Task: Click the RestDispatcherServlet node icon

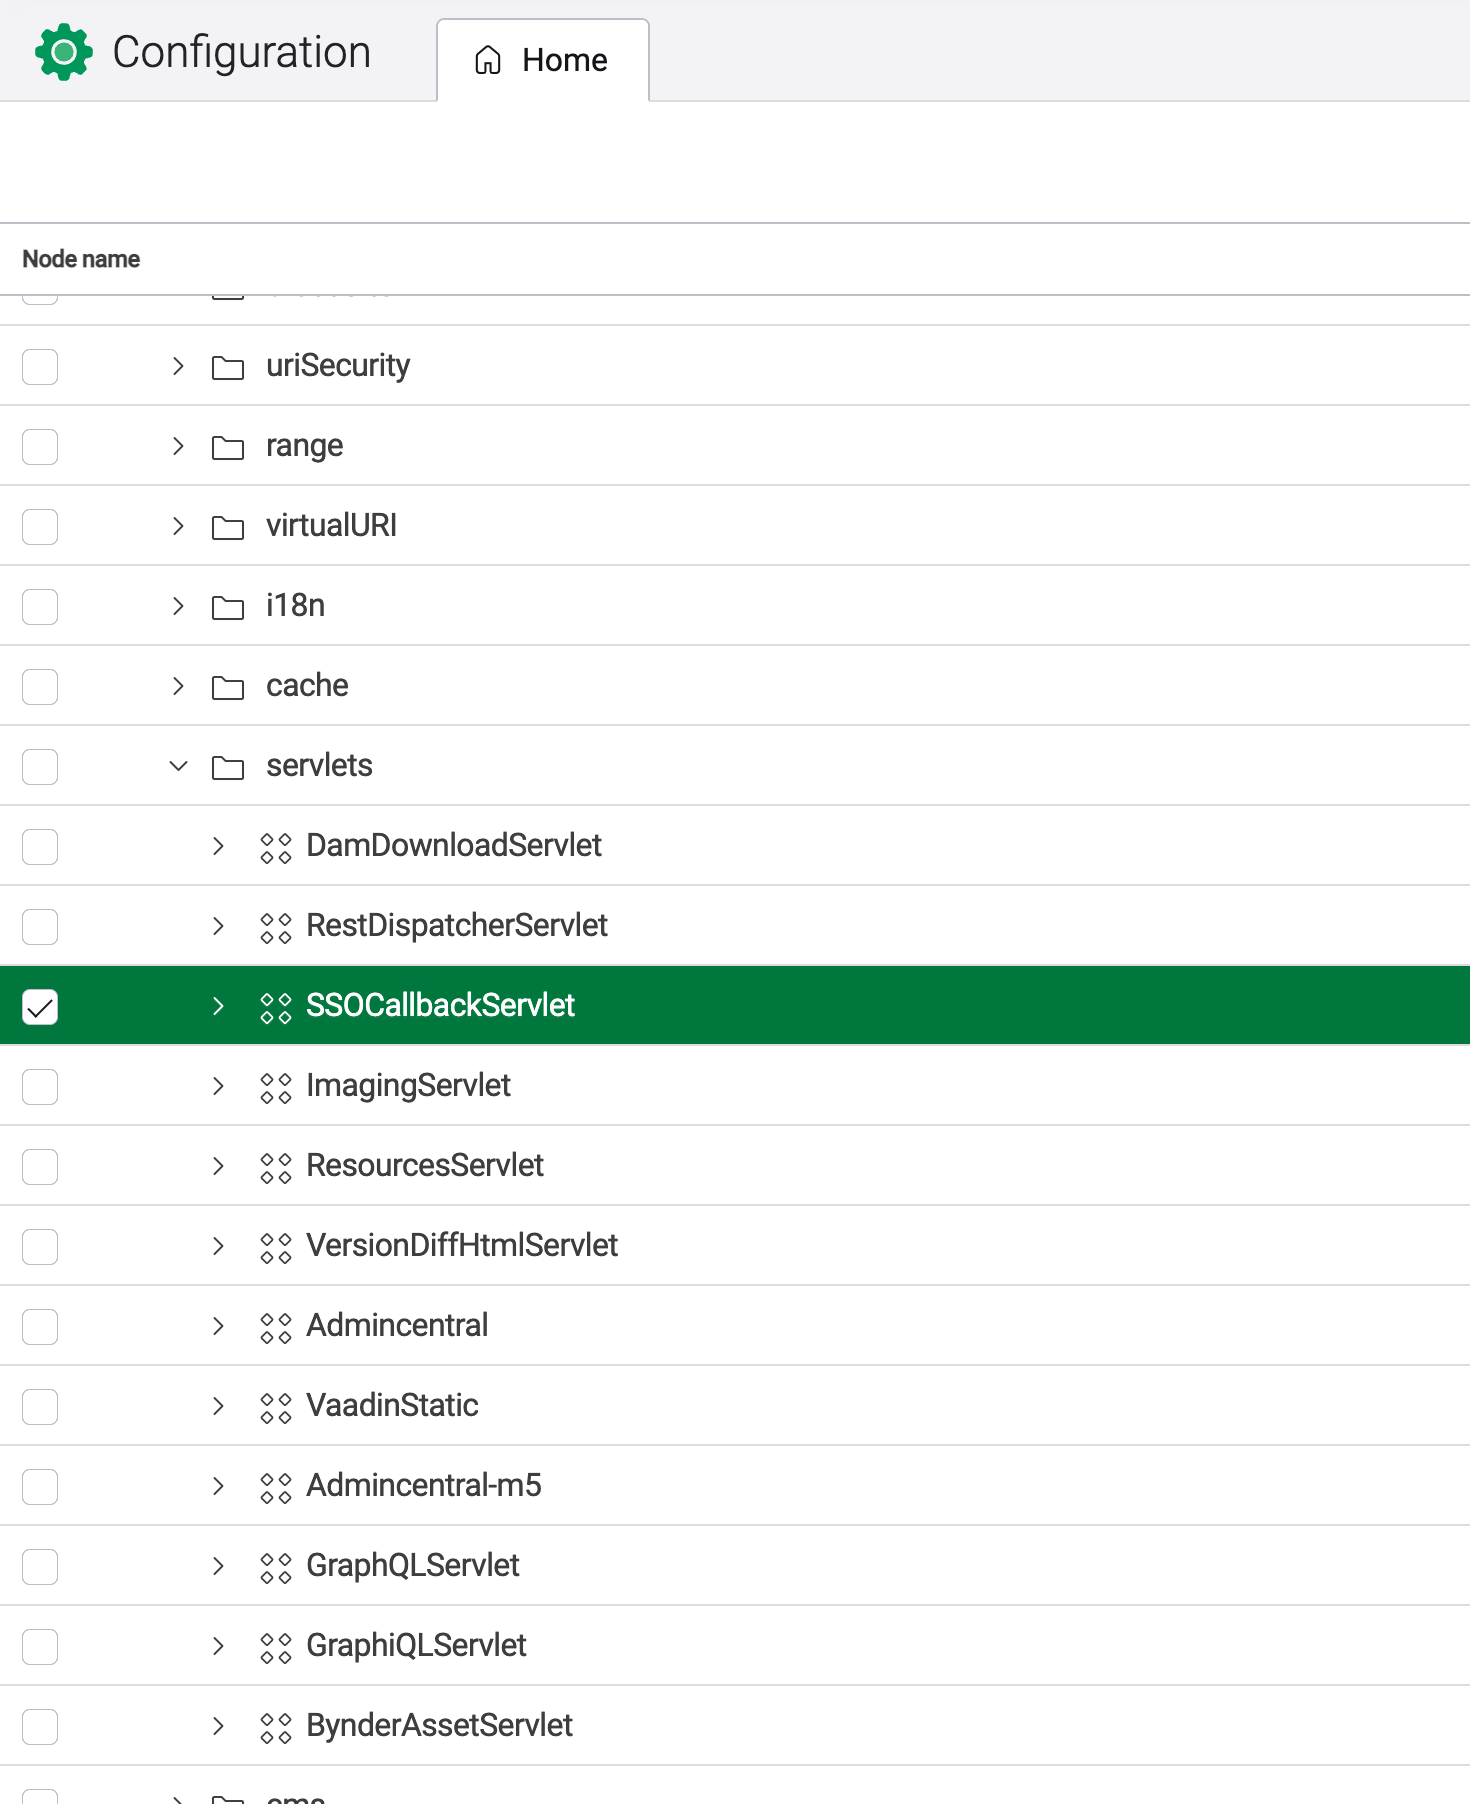Action: 276,927
